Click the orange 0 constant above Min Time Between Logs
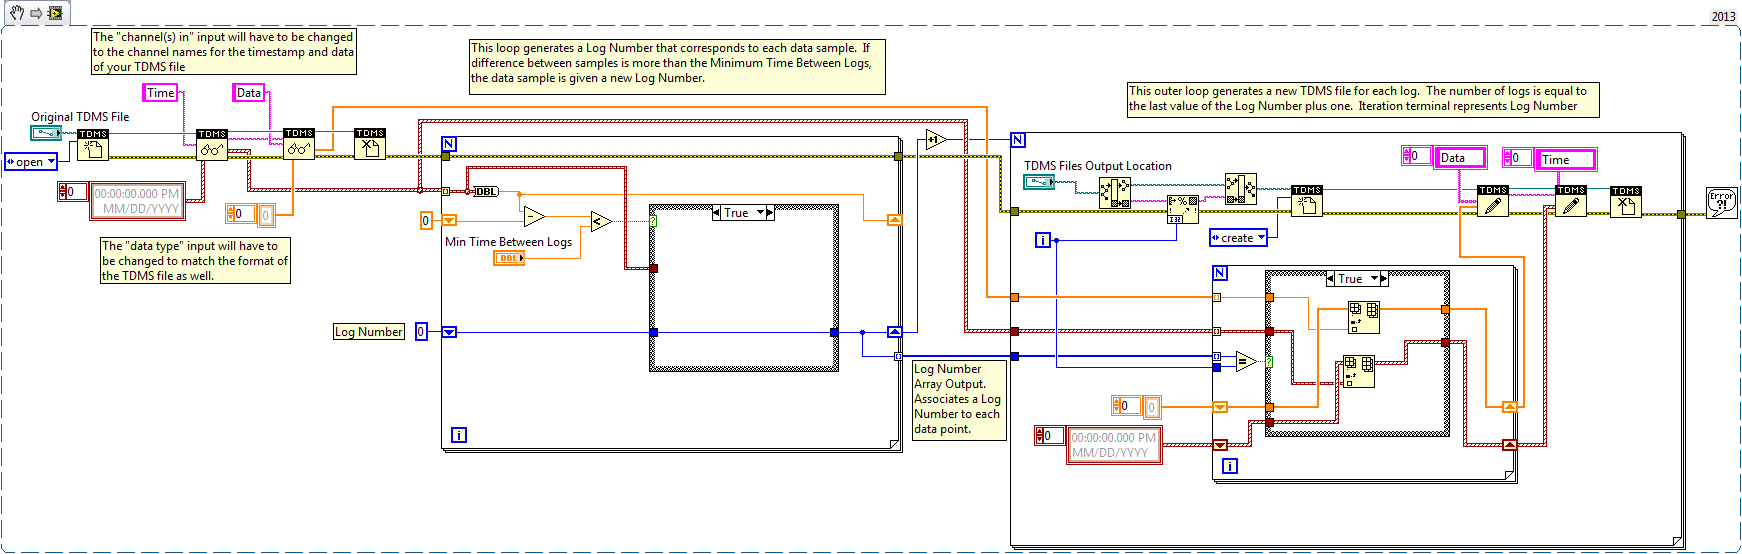This screenshot has width=1742, height=554. pos(426,221)
